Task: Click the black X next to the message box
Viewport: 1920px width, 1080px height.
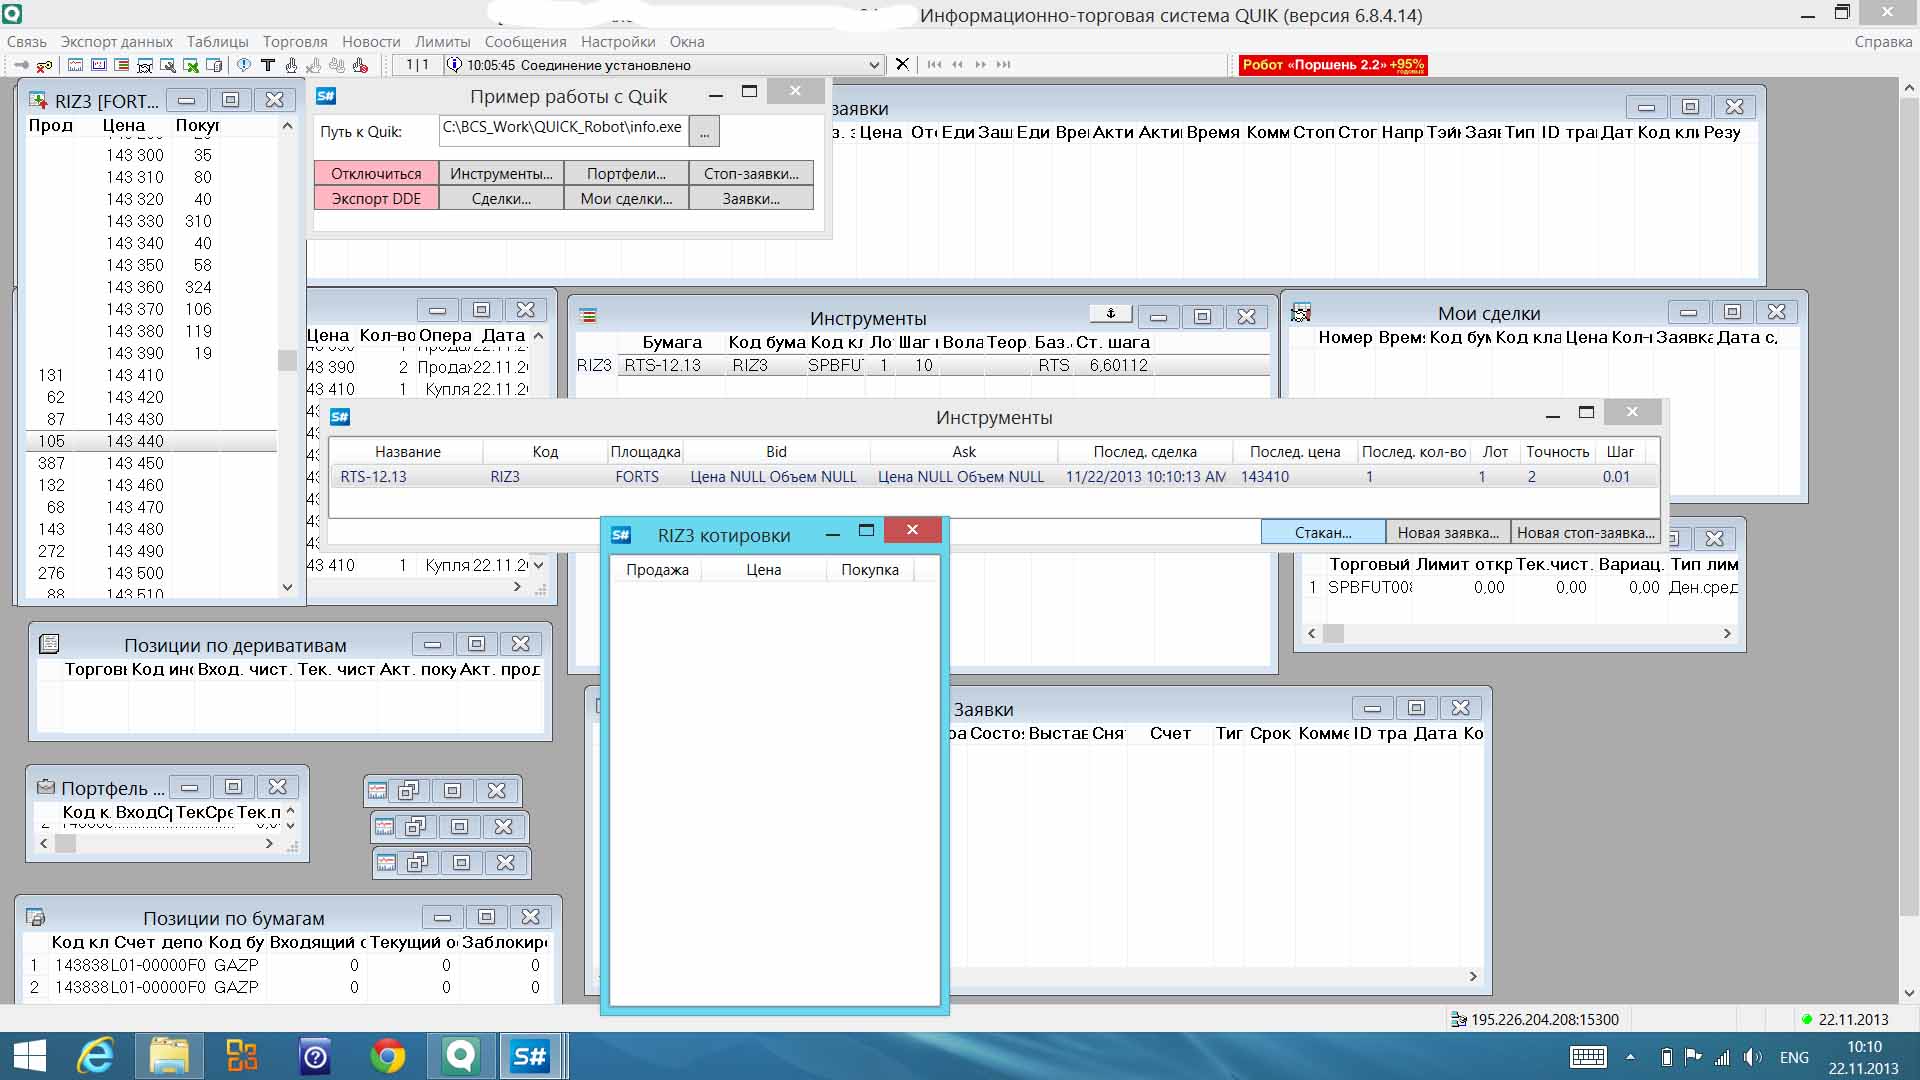Action: 902,64
